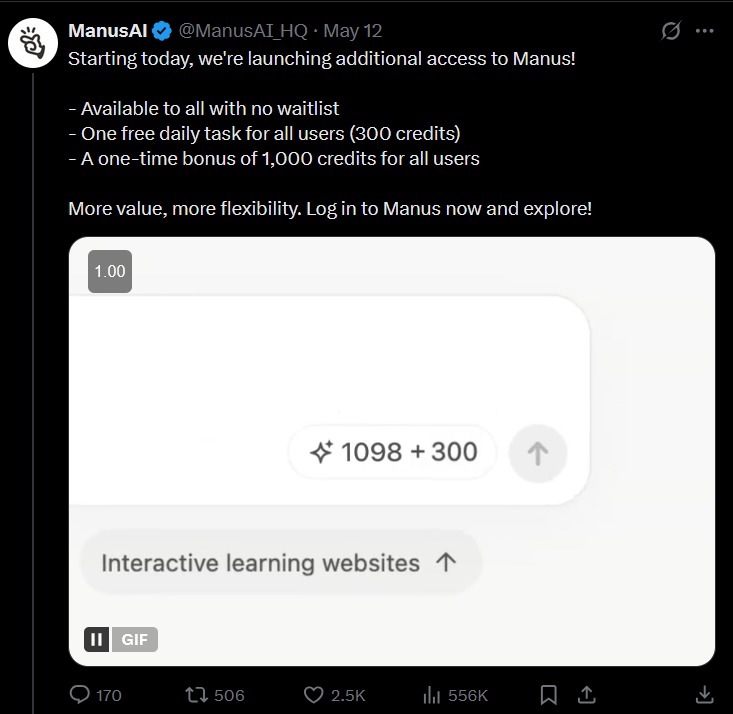
Task: Pause the GIF playback
Action: pos(97,639)
